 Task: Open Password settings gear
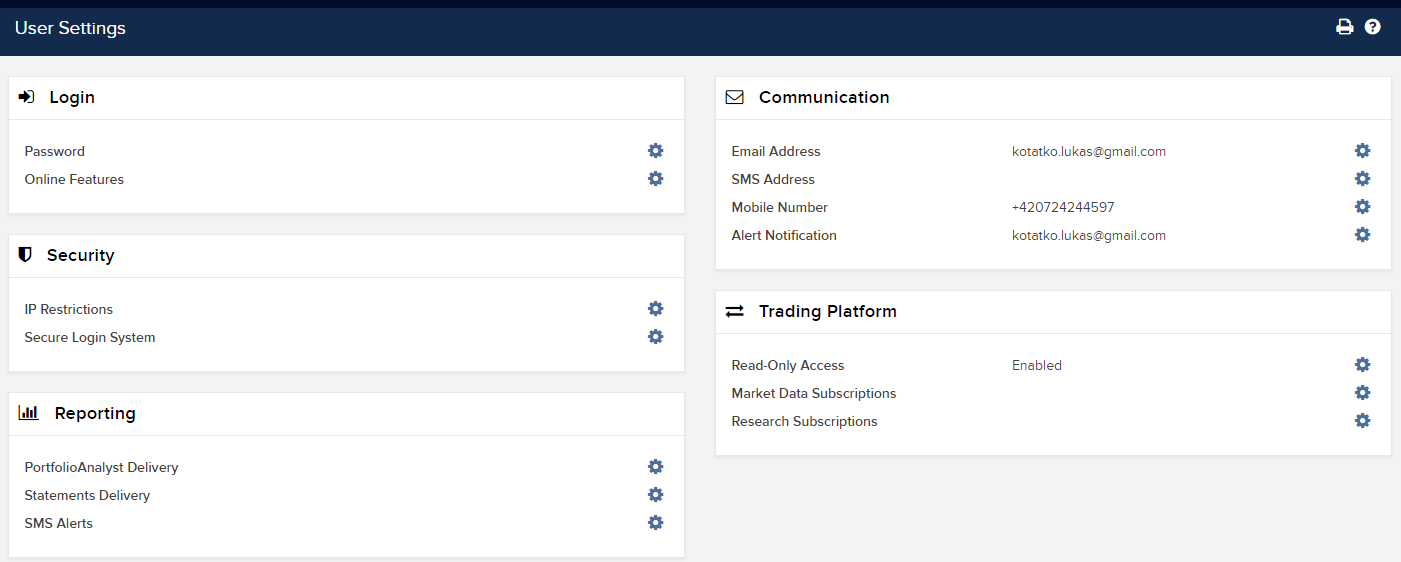[656, 151]
